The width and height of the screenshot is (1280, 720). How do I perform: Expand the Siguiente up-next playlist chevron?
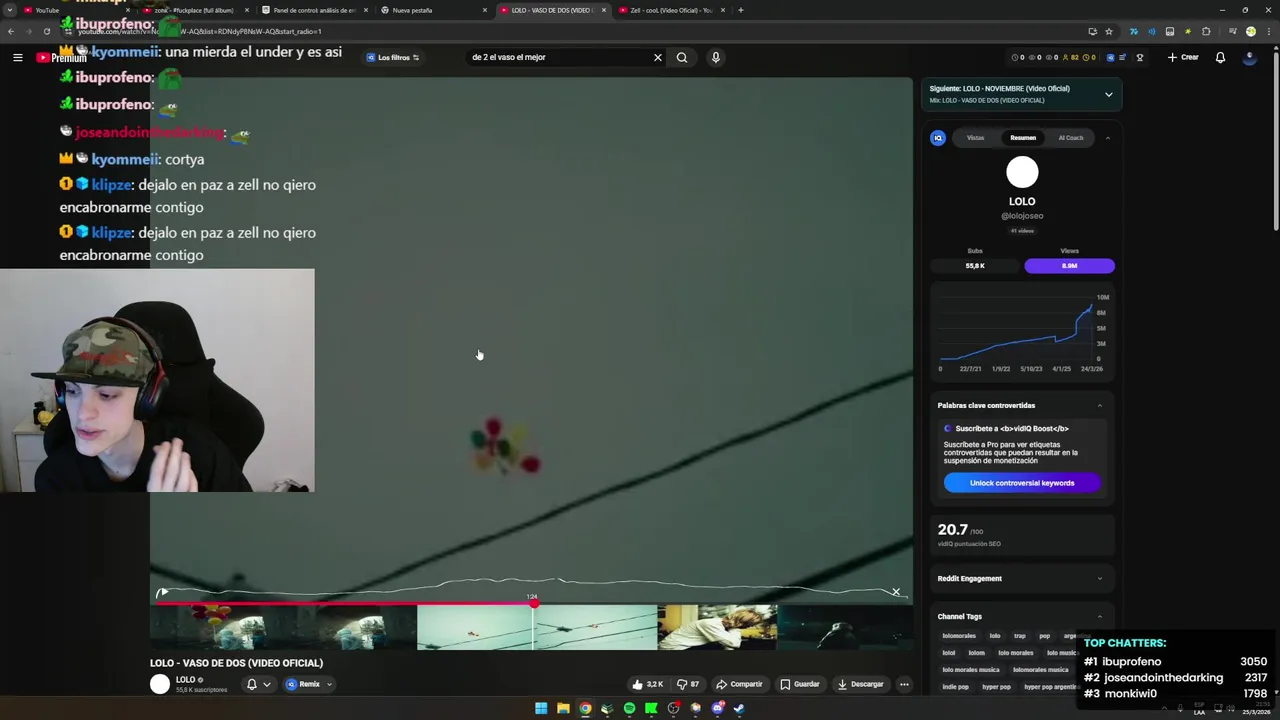pos(1108,94)
